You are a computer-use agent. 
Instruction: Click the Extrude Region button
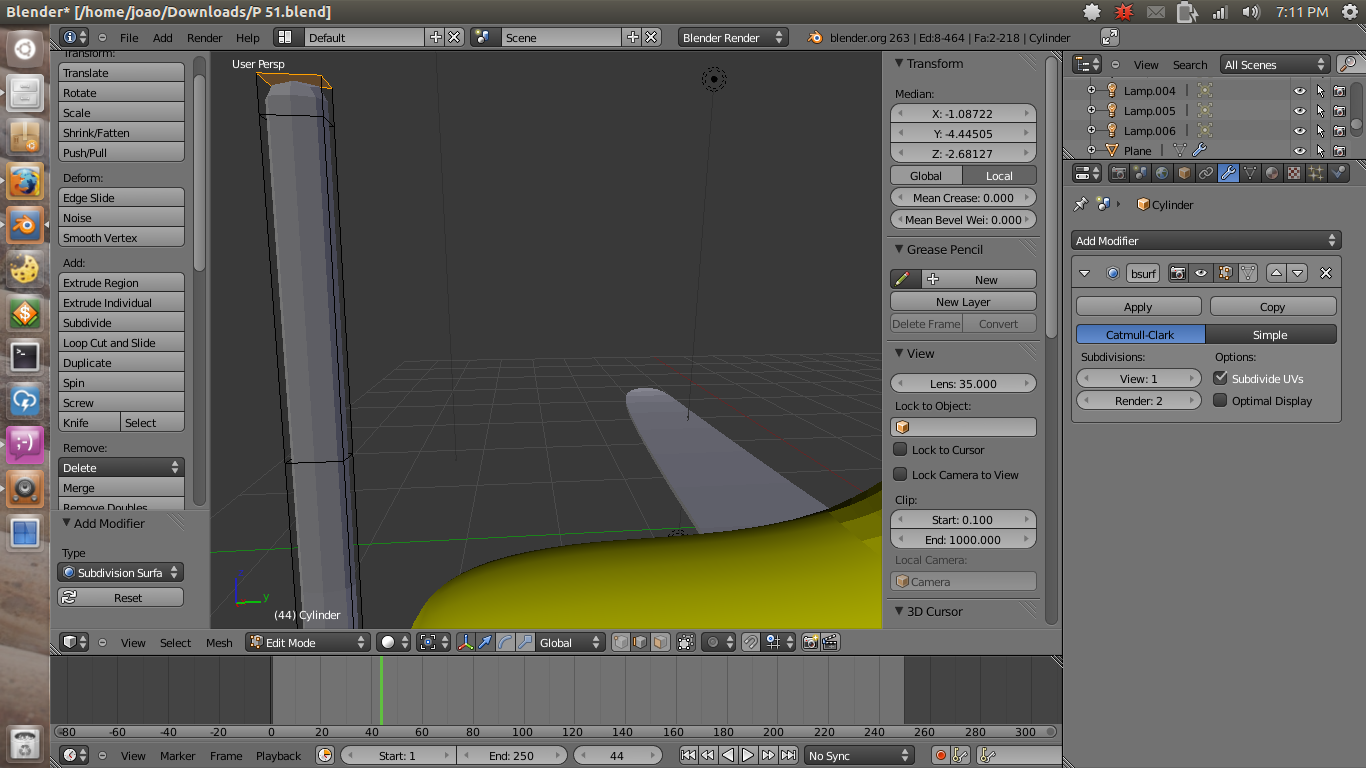(121, 282)
